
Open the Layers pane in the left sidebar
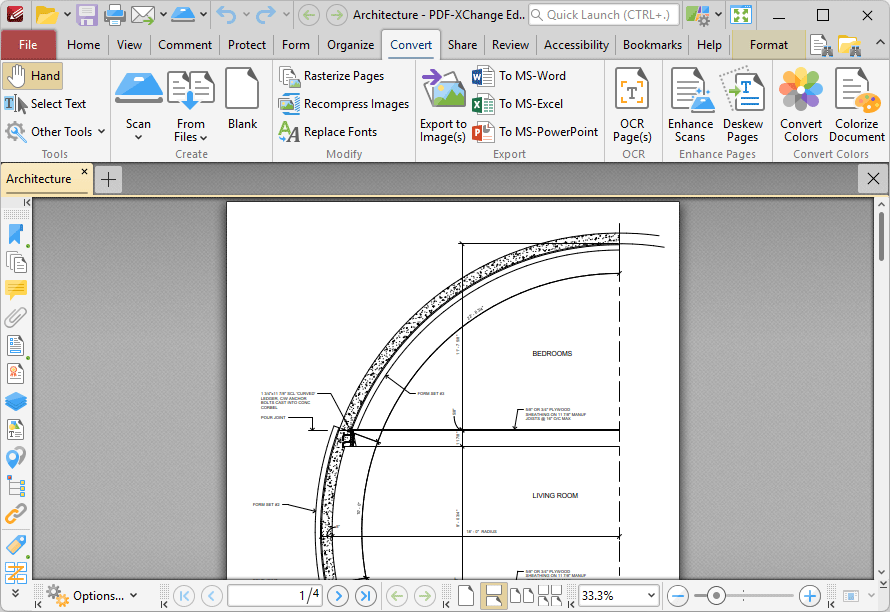click(x=16, y=401)
